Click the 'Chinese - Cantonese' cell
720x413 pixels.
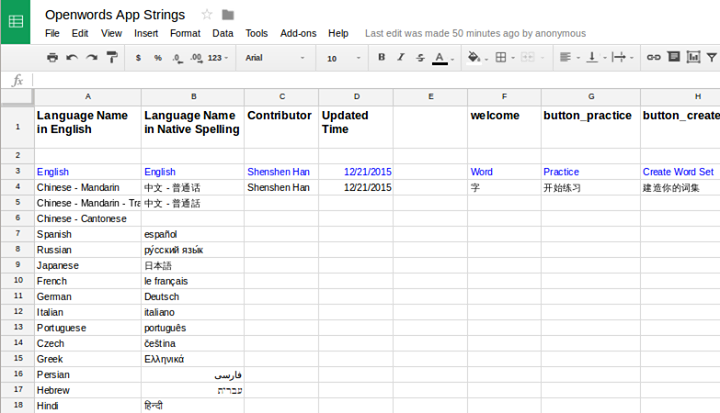pos(88,219)
